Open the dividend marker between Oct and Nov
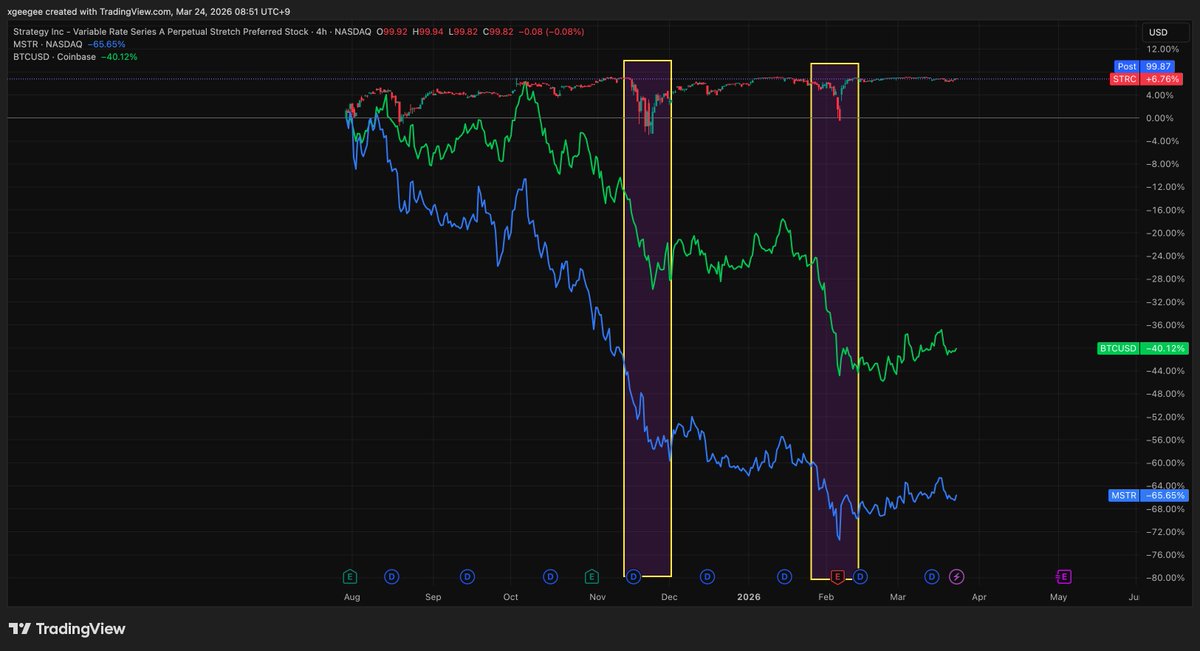 coord(550,576)
